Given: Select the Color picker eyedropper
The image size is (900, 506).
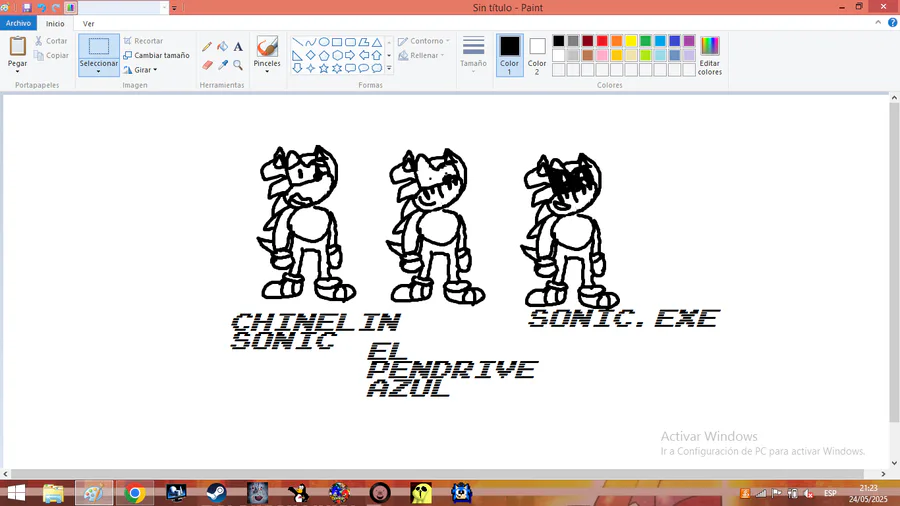Looking at the screenshot, I should tap(223, 65).
